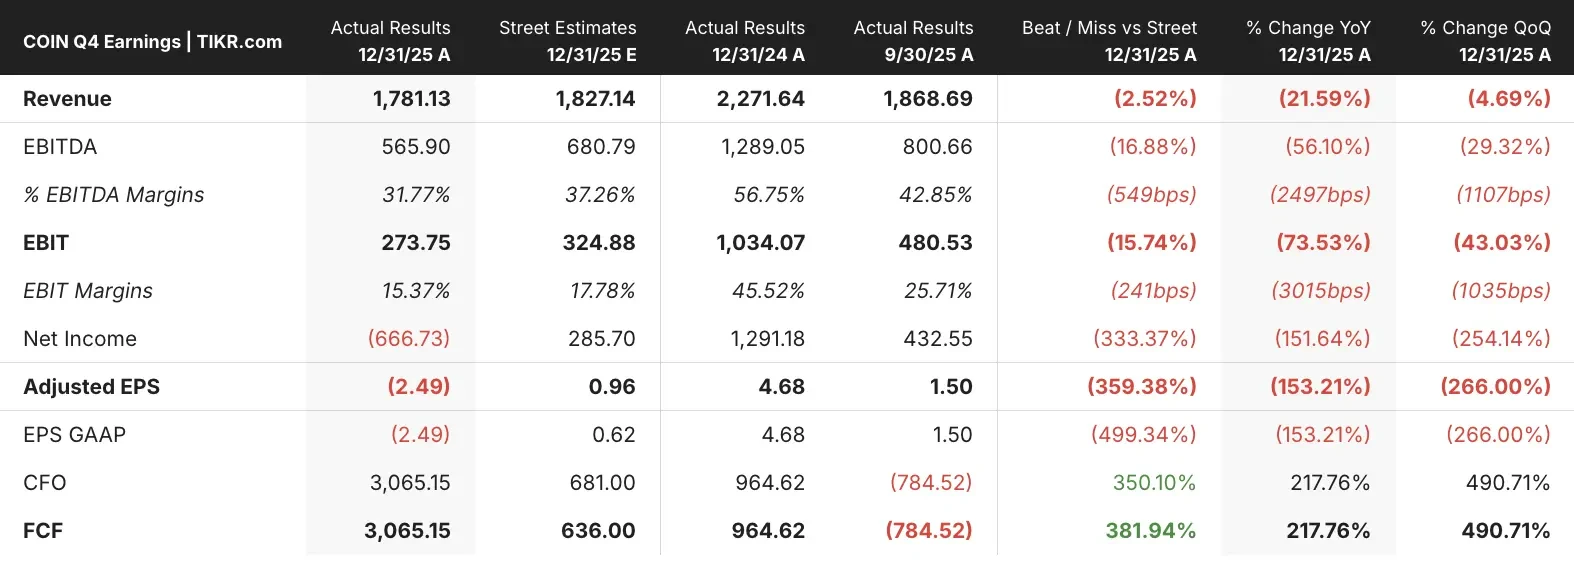The width and height of the screenshot is (1574, 572).
Task: Select the Net Income row label
Action: coord(80,339)
